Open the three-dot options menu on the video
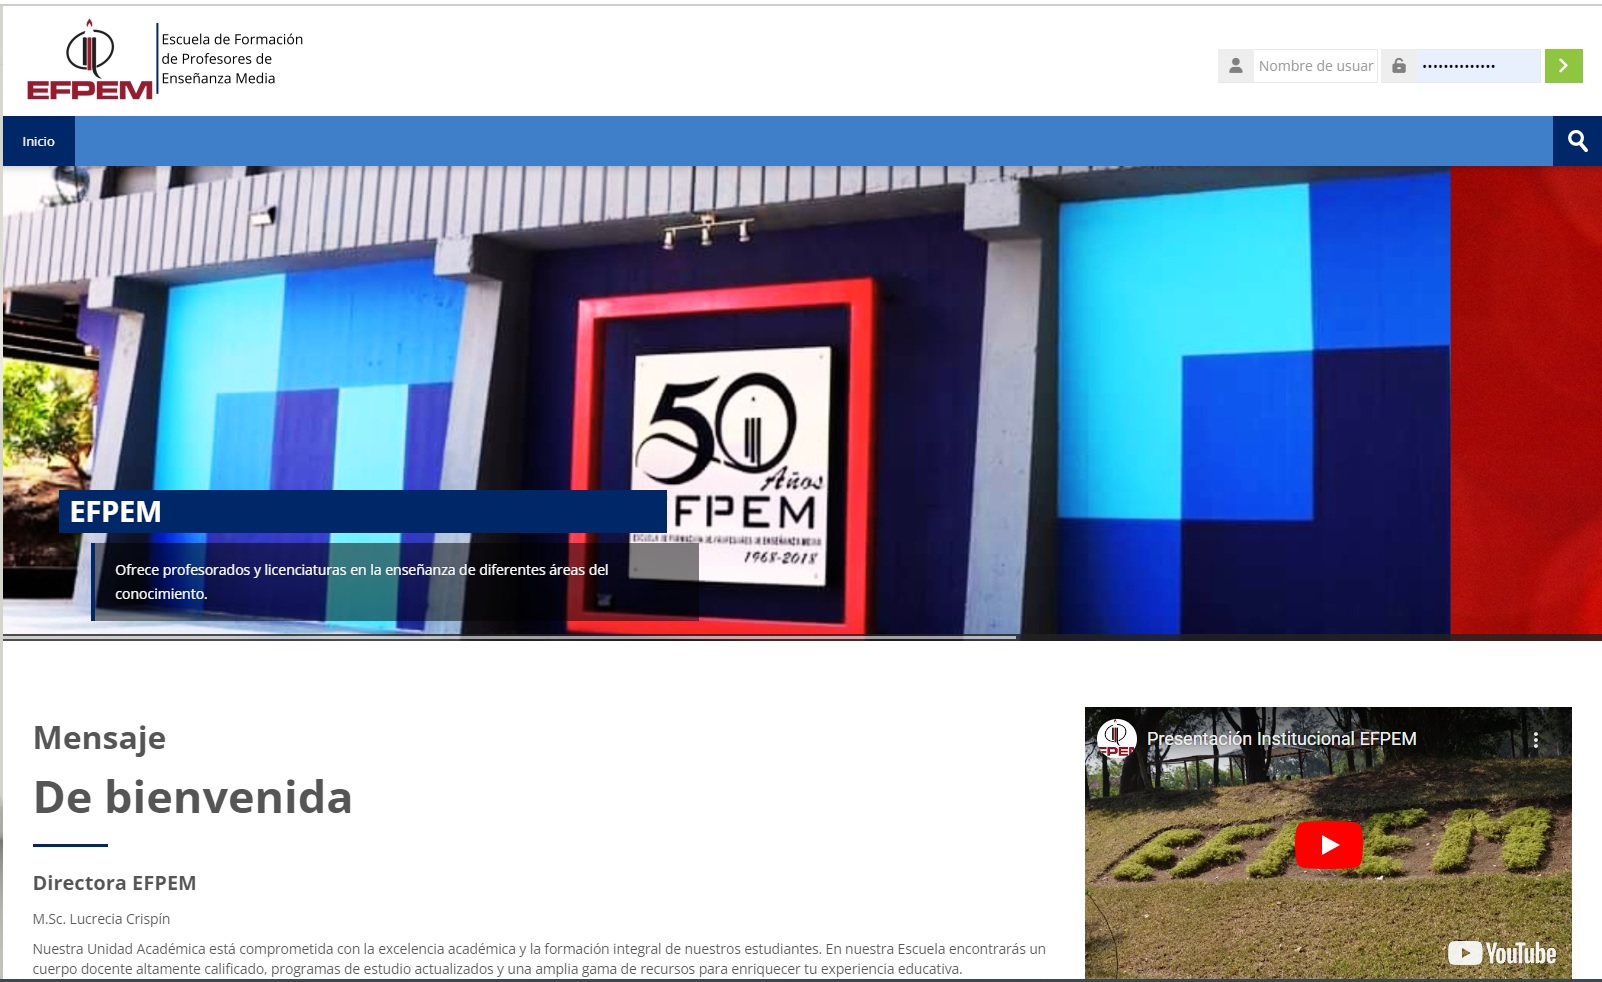 (1537, 738)
